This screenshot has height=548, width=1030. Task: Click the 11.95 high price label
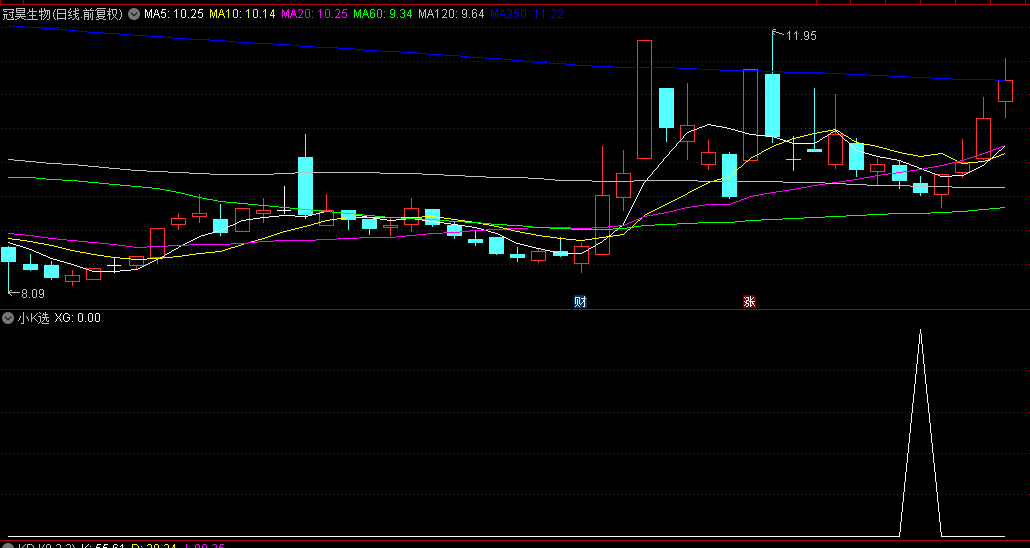click(801, 36)
